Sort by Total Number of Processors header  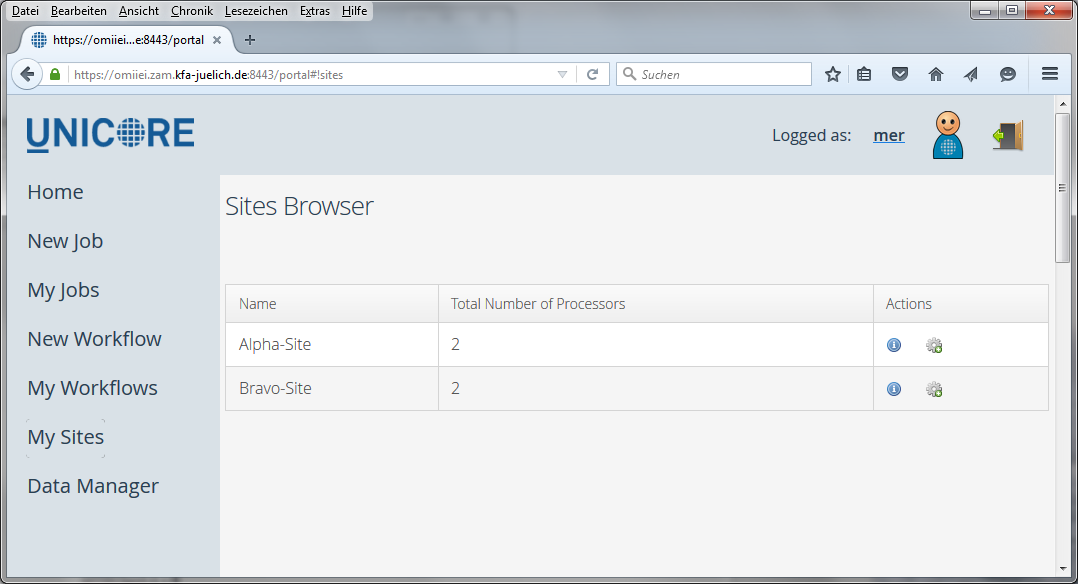(656, 304)
